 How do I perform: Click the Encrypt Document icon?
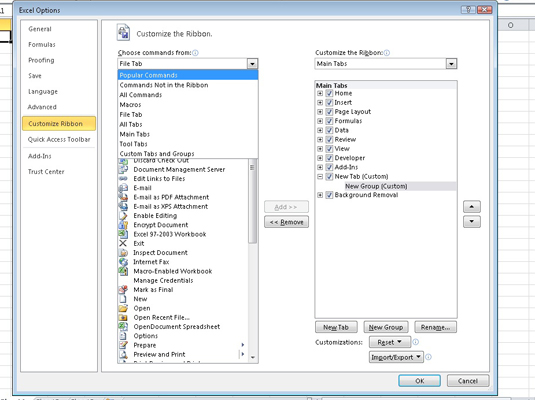(x=123, y=225)
